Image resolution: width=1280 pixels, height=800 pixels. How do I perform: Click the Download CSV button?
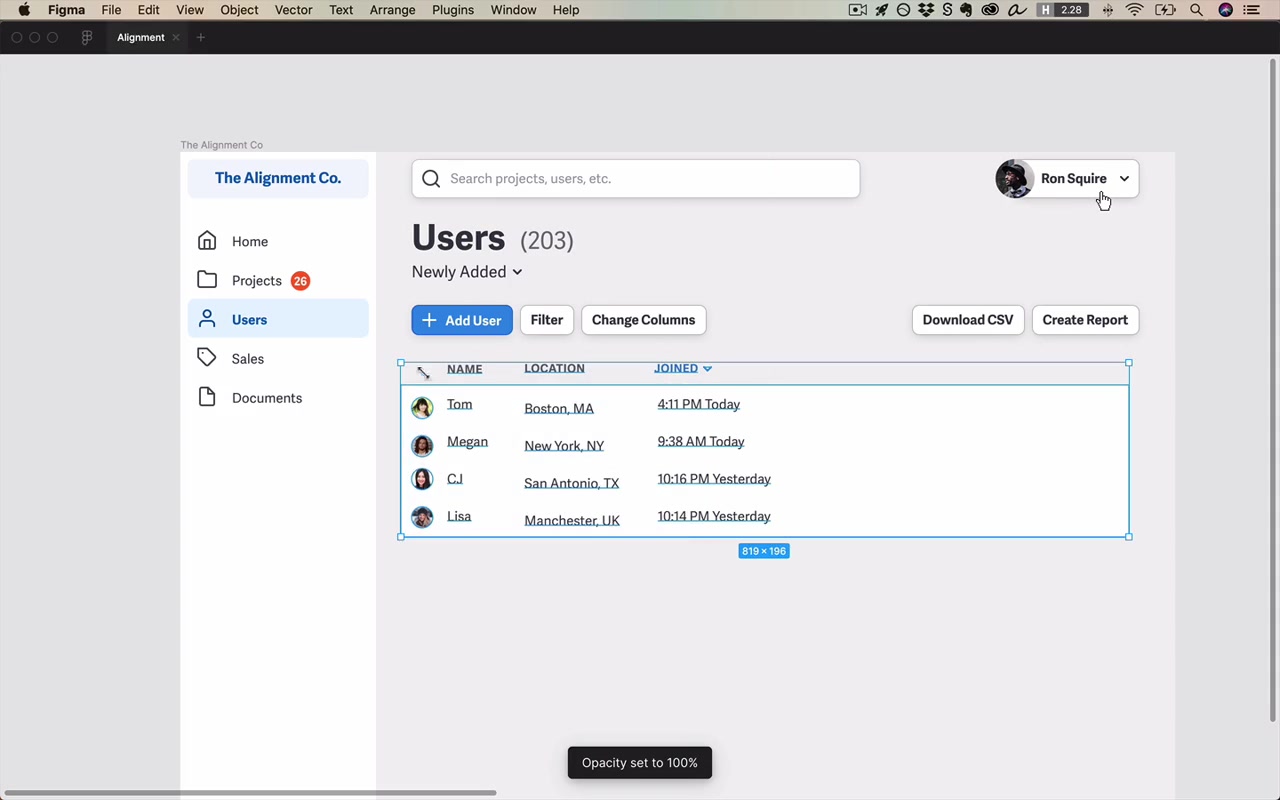tap(968, 320)
